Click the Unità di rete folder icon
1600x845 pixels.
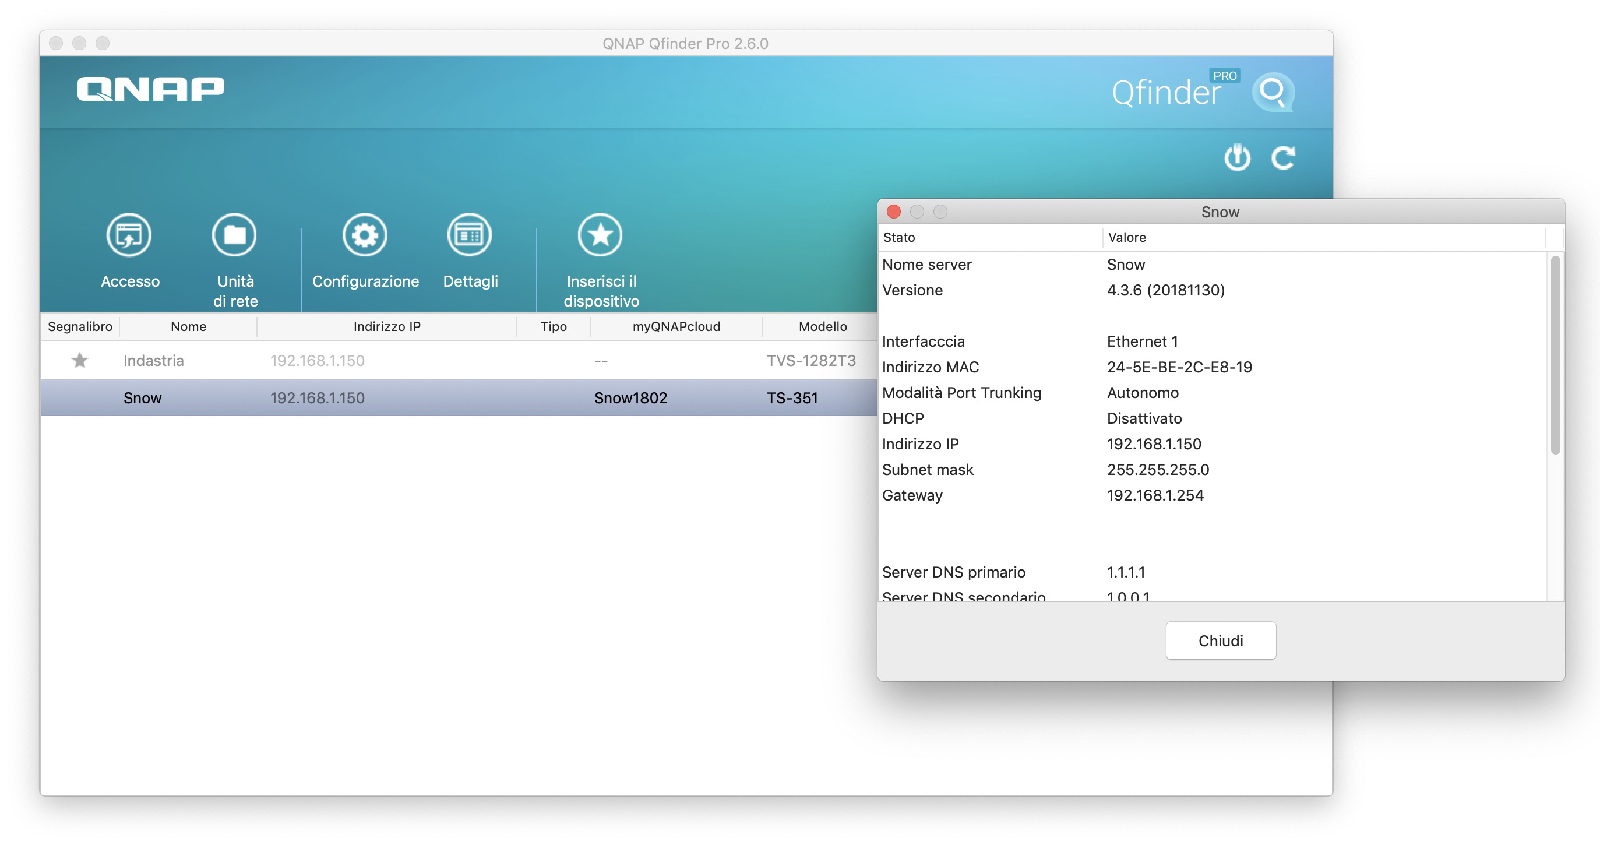pos(235,235)
